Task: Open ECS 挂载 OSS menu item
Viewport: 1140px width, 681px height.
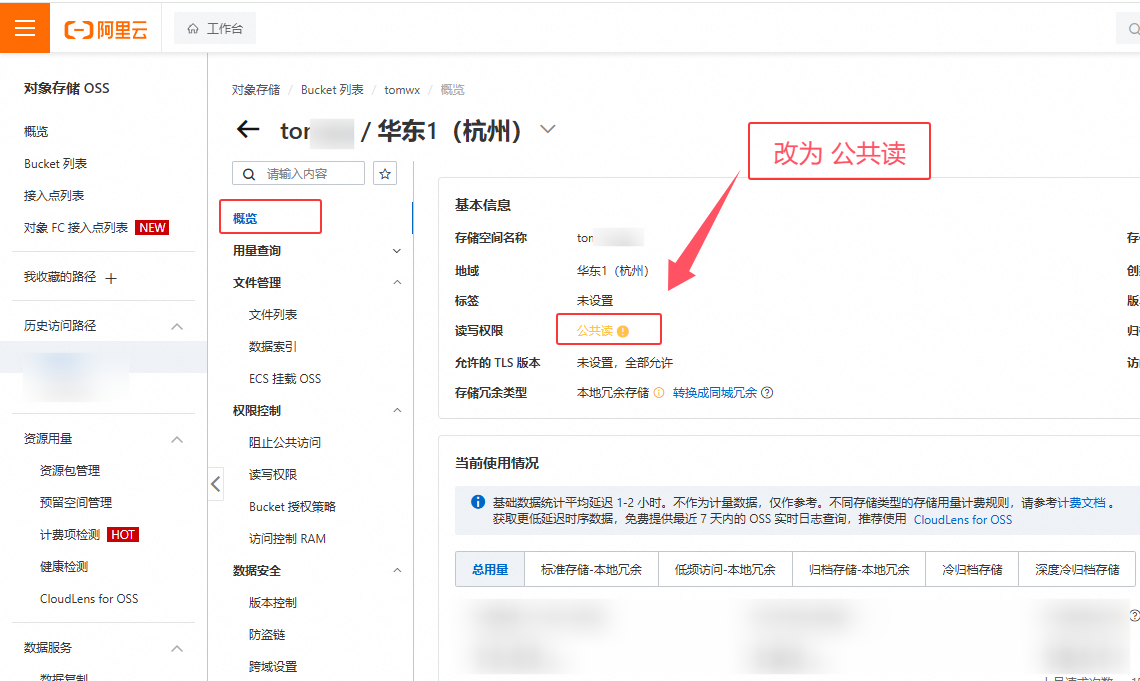Action: [x=284, y=379]
